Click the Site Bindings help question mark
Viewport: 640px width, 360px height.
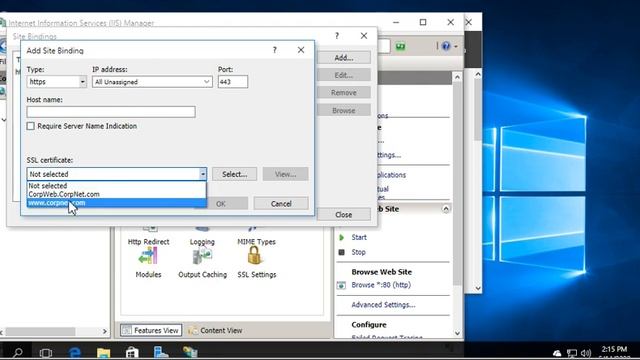337,36
